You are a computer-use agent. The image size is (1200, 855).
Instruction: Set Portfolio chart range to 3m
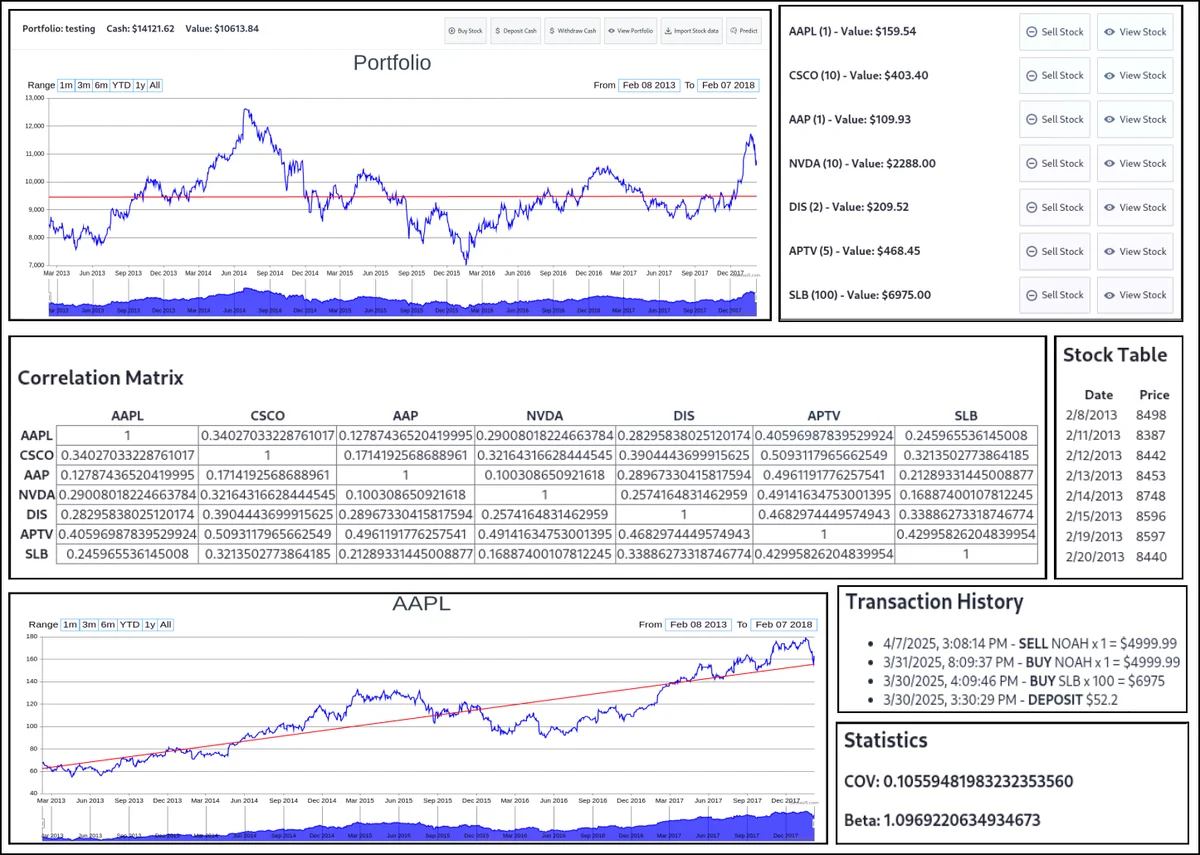[x=84, y=85]
